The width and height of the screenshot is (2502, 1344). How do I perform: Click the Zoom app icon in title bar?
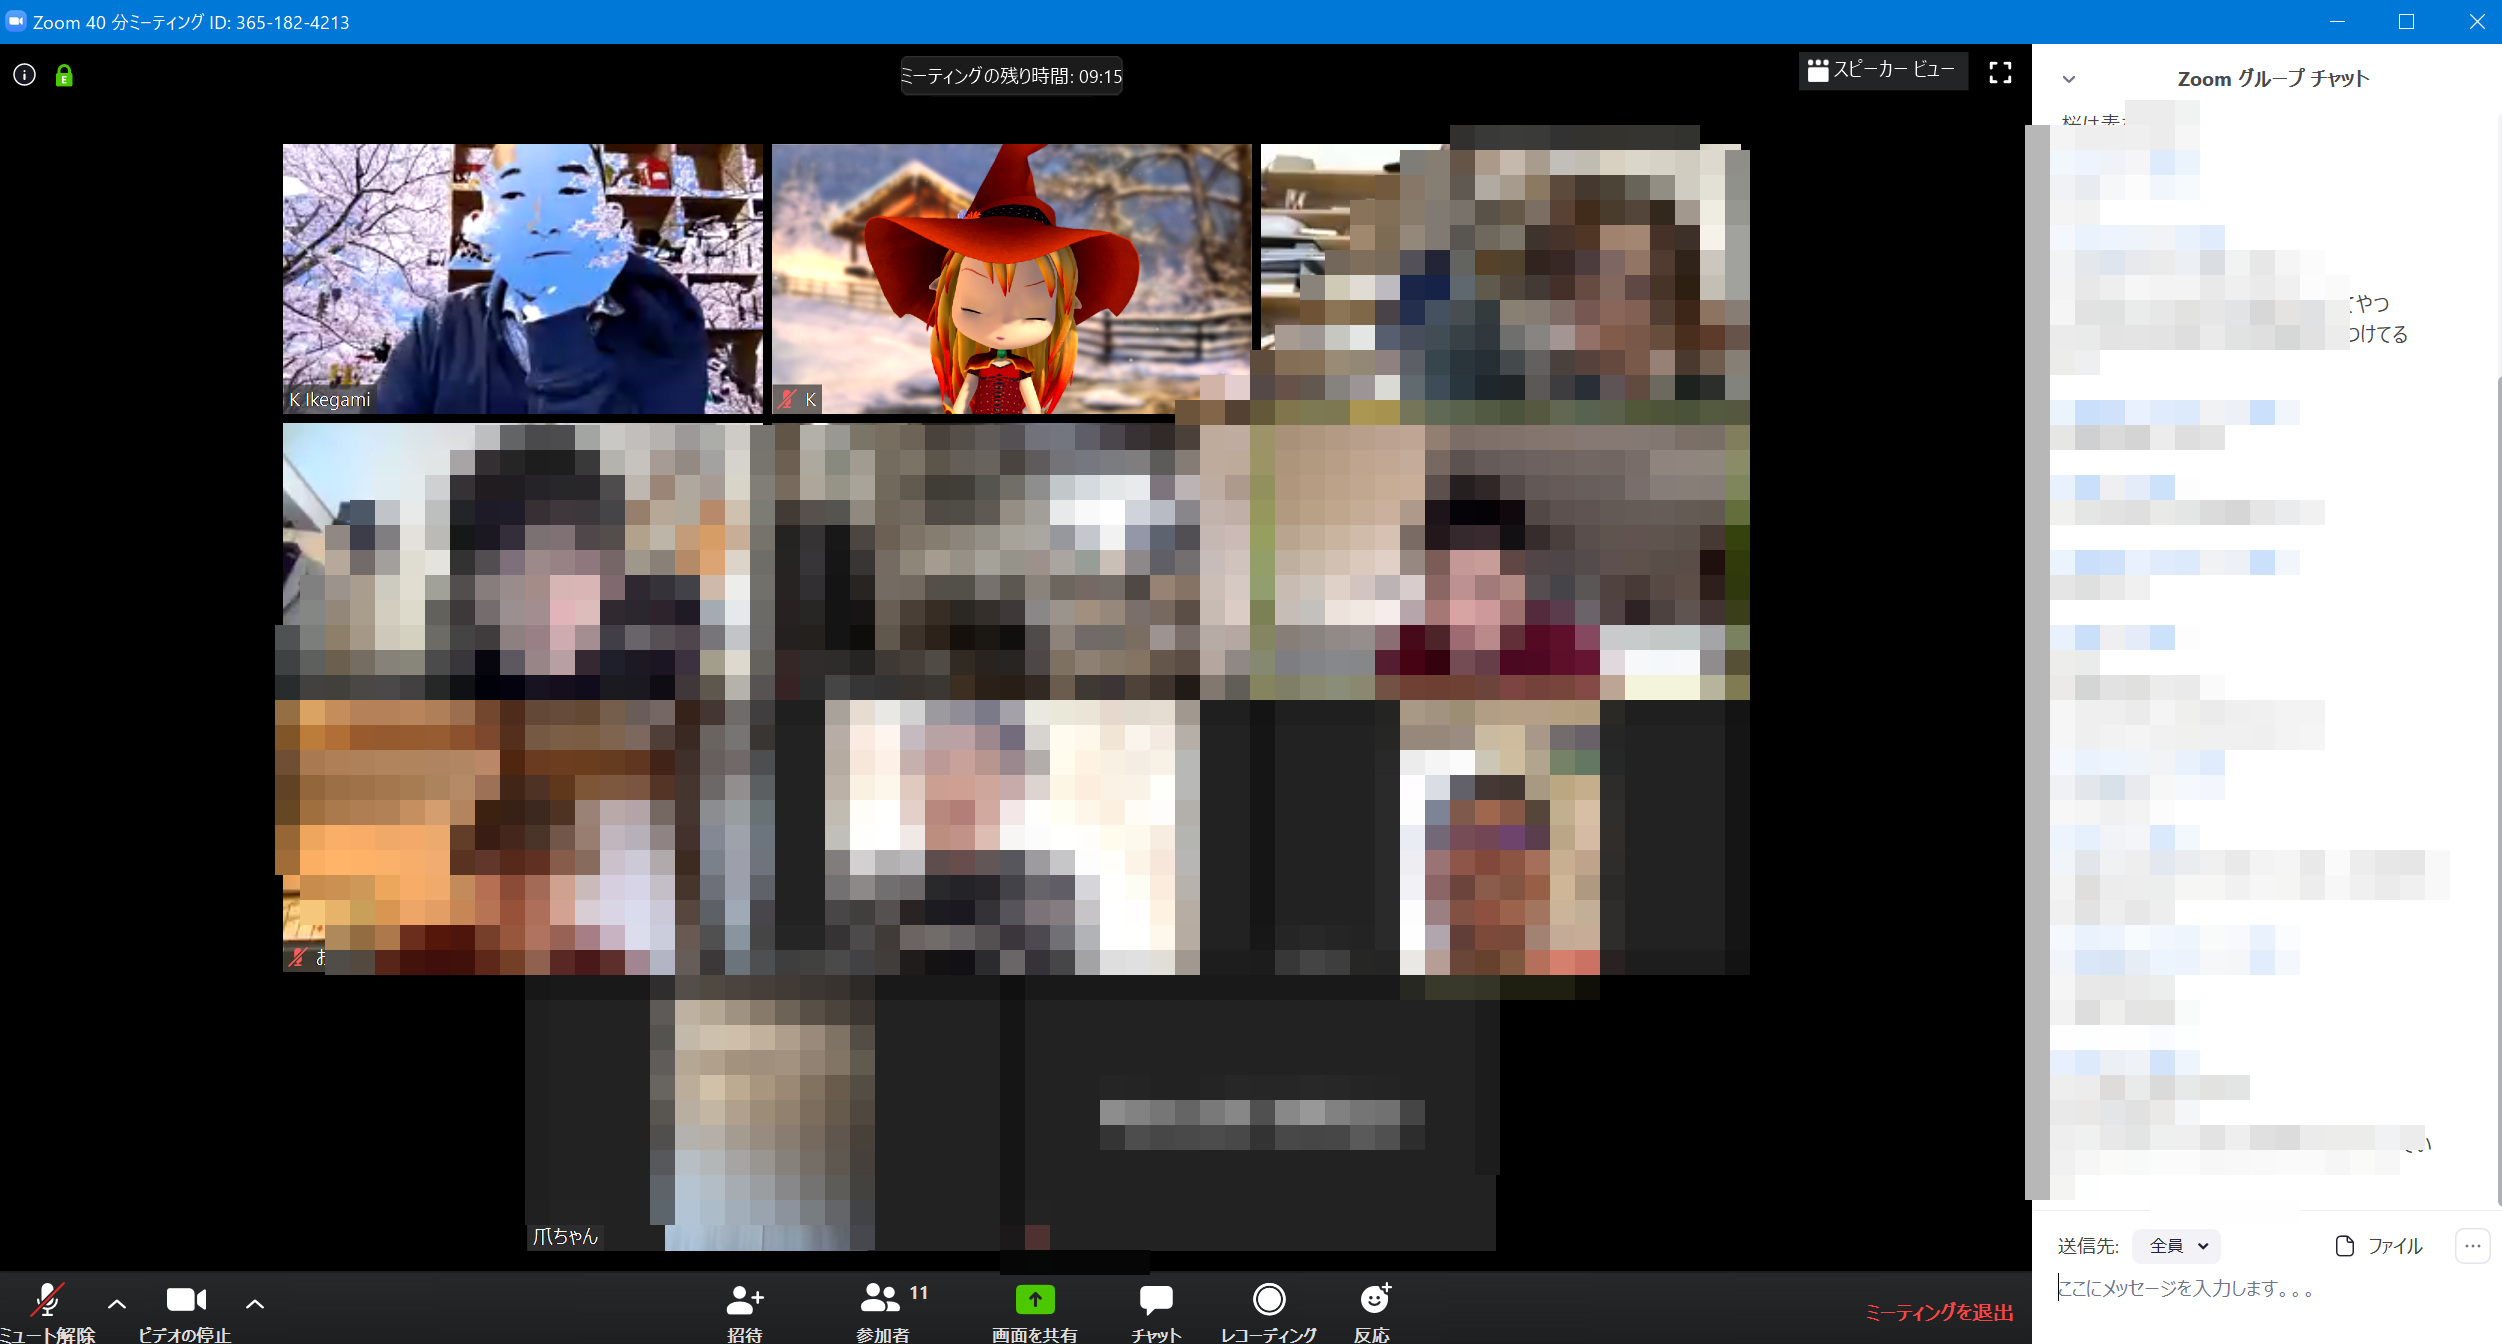15,21
